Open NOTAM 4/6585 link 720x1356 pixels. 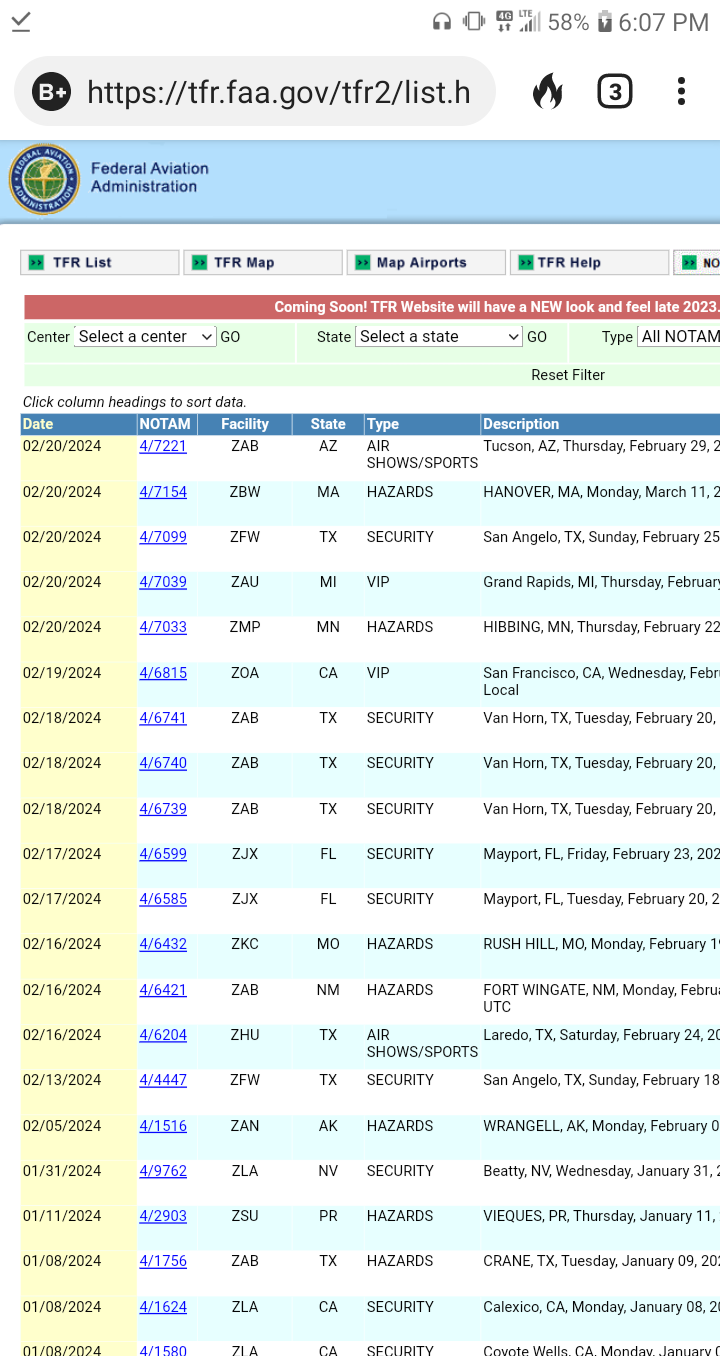pos(163,899)
